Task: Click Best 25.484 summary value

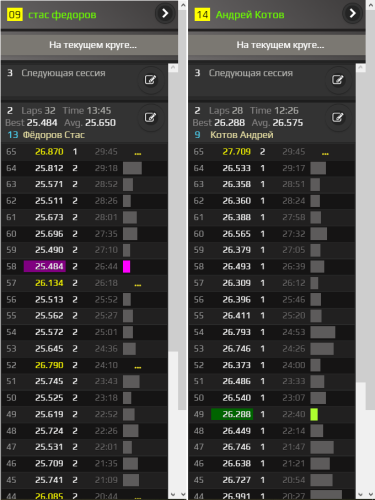Action: click(x=42, y=123)
